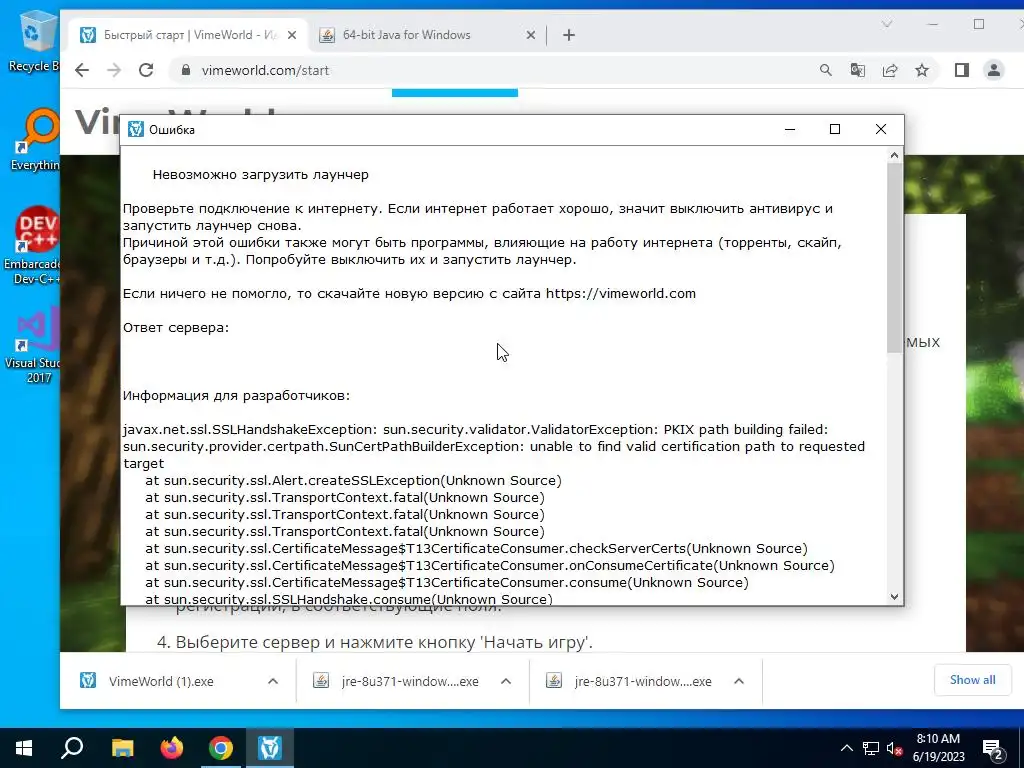Click the forward navigation arrow
This screenshot has width=1024, height=768.
(x=114, y=71)
